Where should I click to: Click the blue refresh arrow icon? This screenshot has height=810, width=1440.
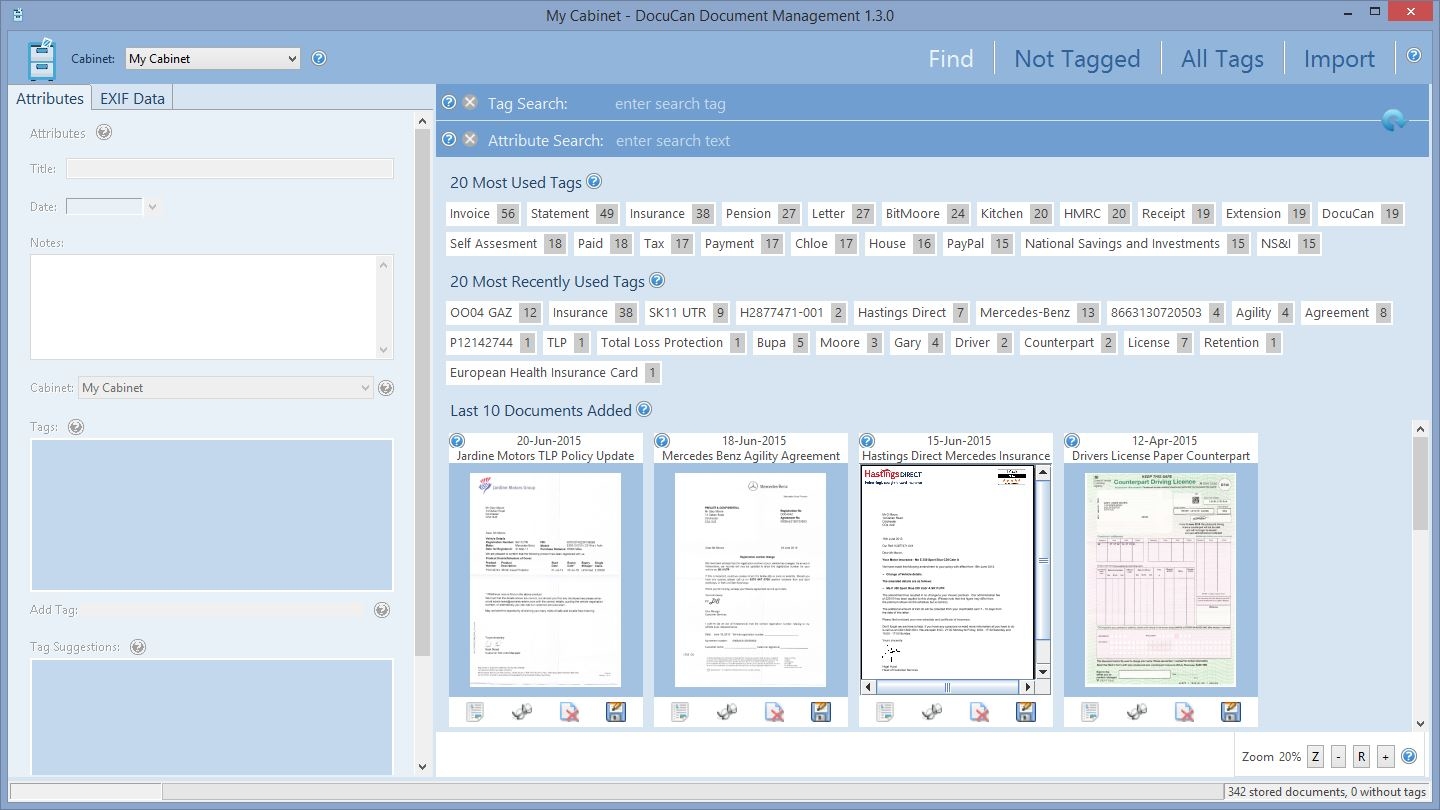pos(1393,121)
